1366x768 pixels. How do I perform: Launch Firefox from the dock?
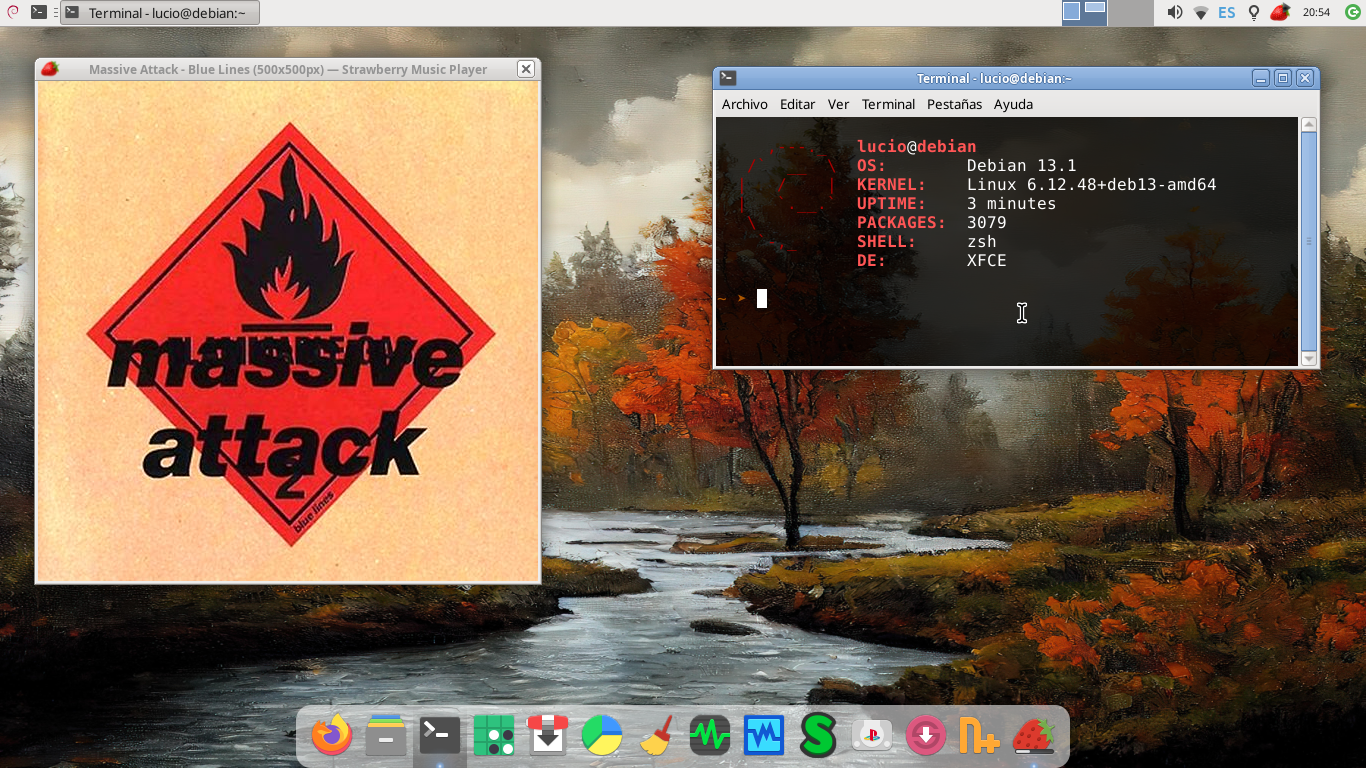[x=332, y=736]
